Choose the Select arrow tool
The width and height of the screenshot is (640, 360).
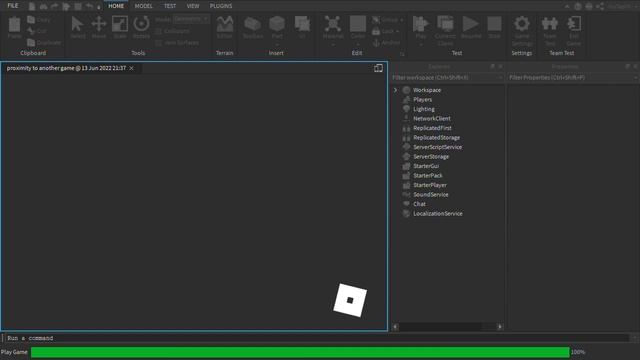tap(77, 24)
